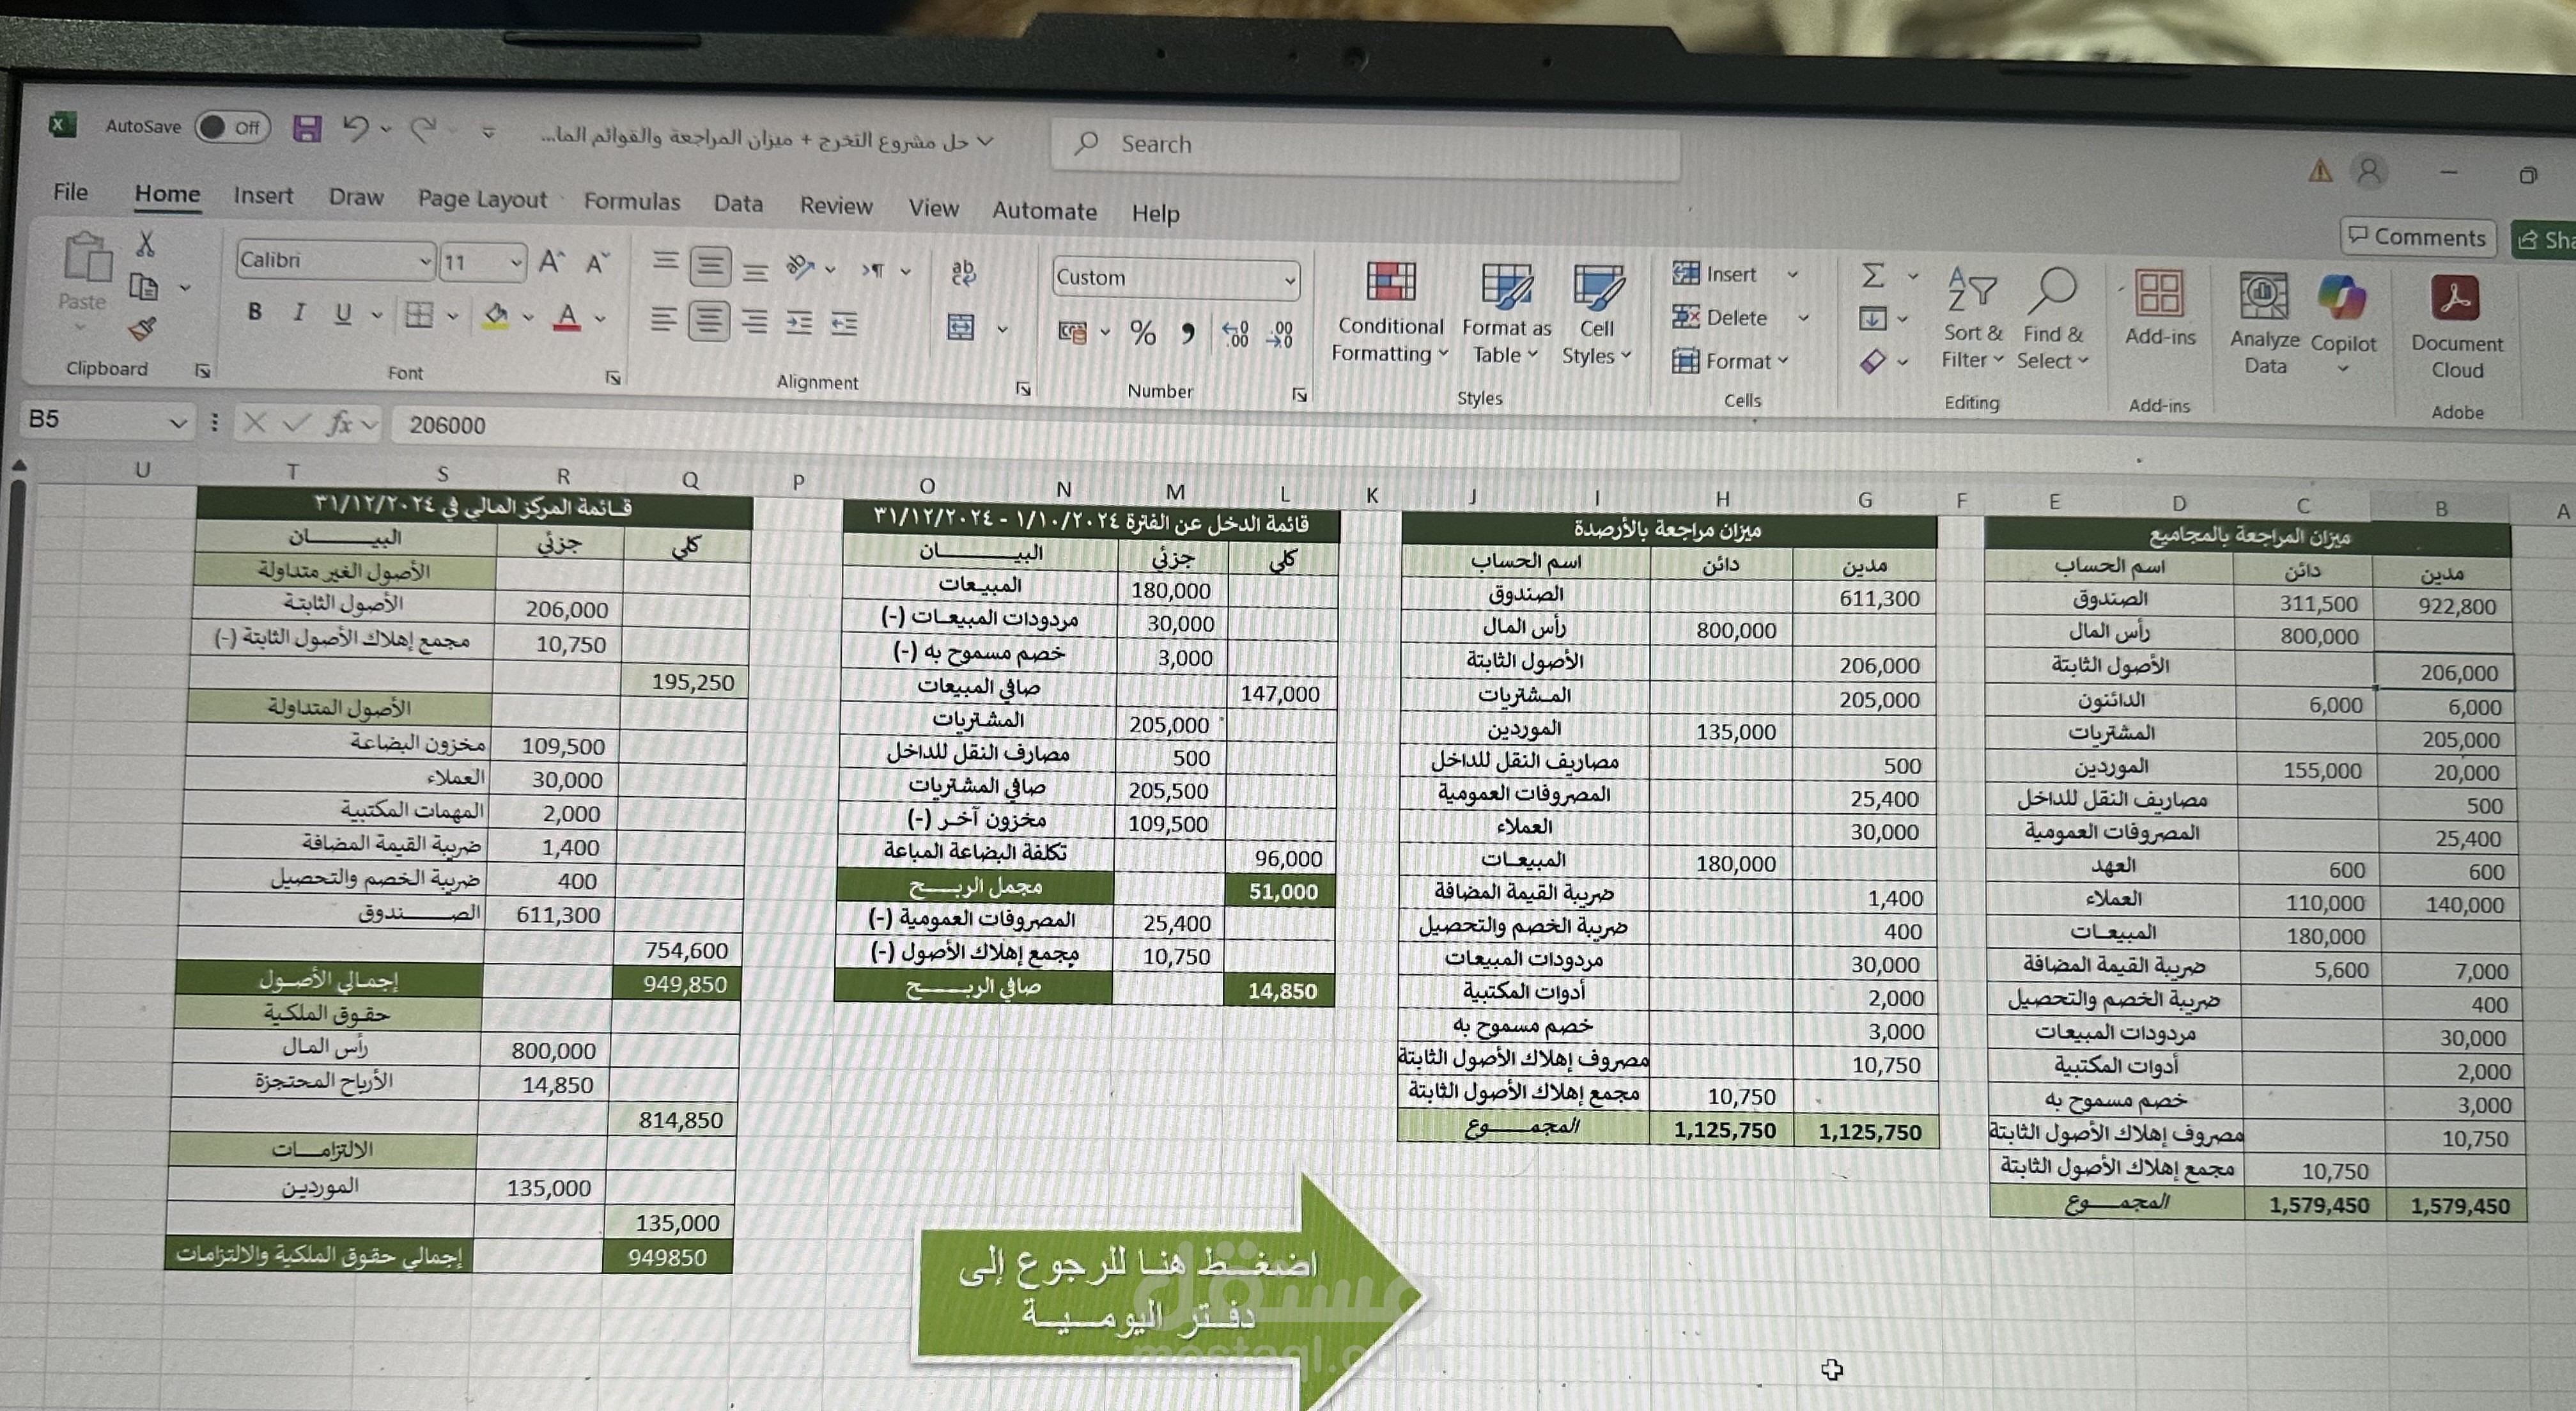This screenshot has width=2576, height=1411.
Task: Click the AutoSum sigma icon
Action: pyautogui.click(x=1873, y=275)
